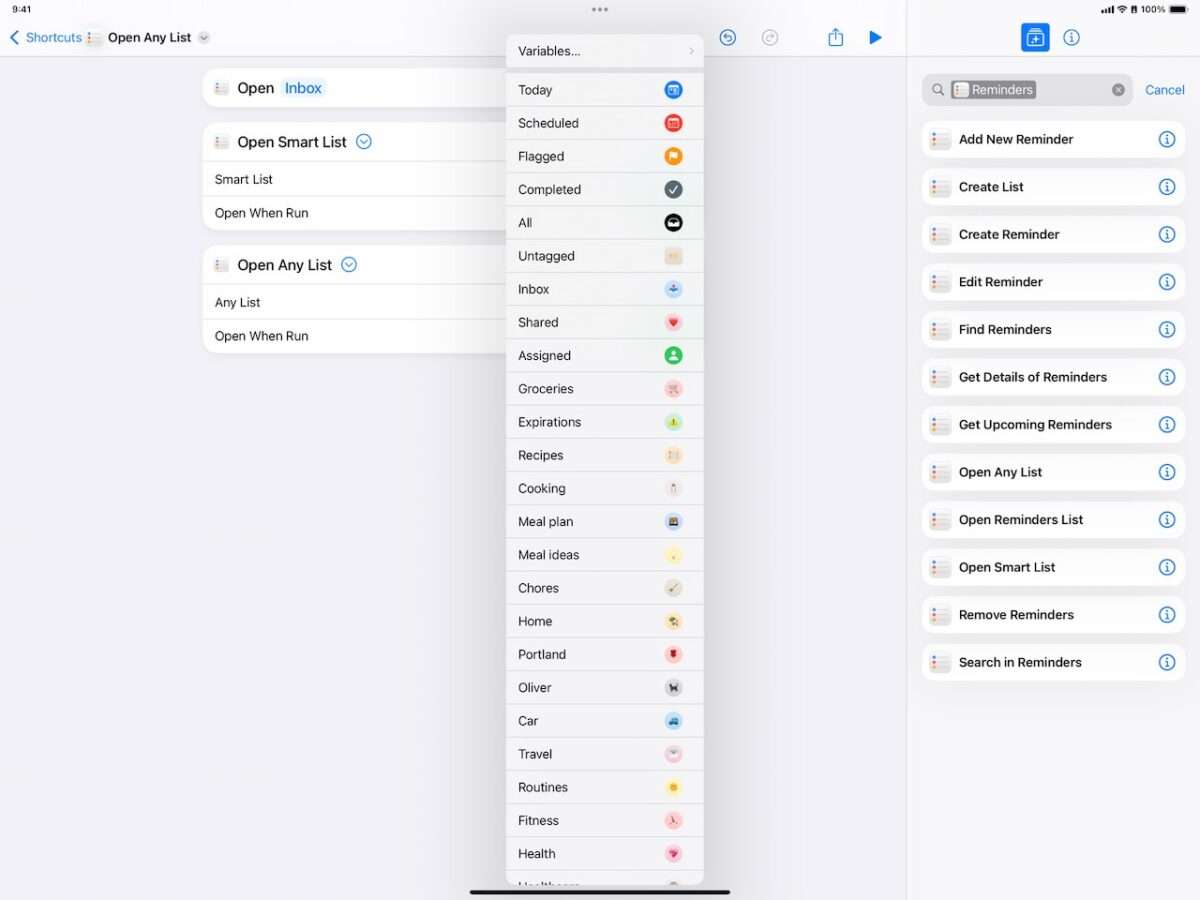Viewport: 1200px width, 900px height.
Task: Click the Meal plan icon
Action: tap(674, 521)
